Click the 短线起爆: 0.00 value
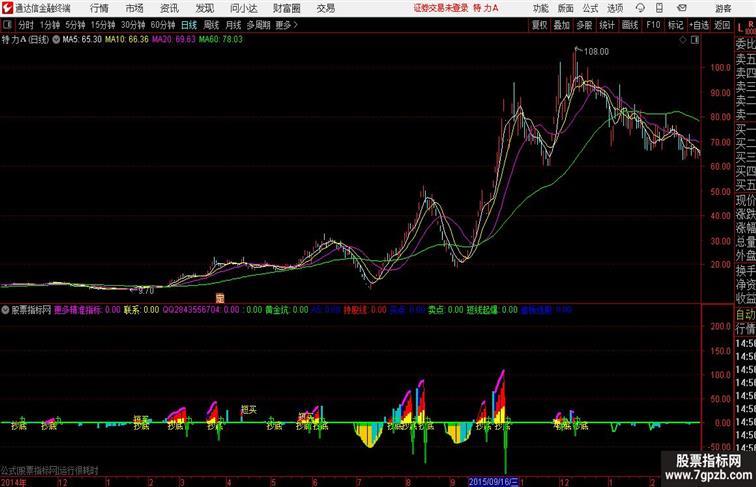 pyautogui.click(x=492, y=310)
